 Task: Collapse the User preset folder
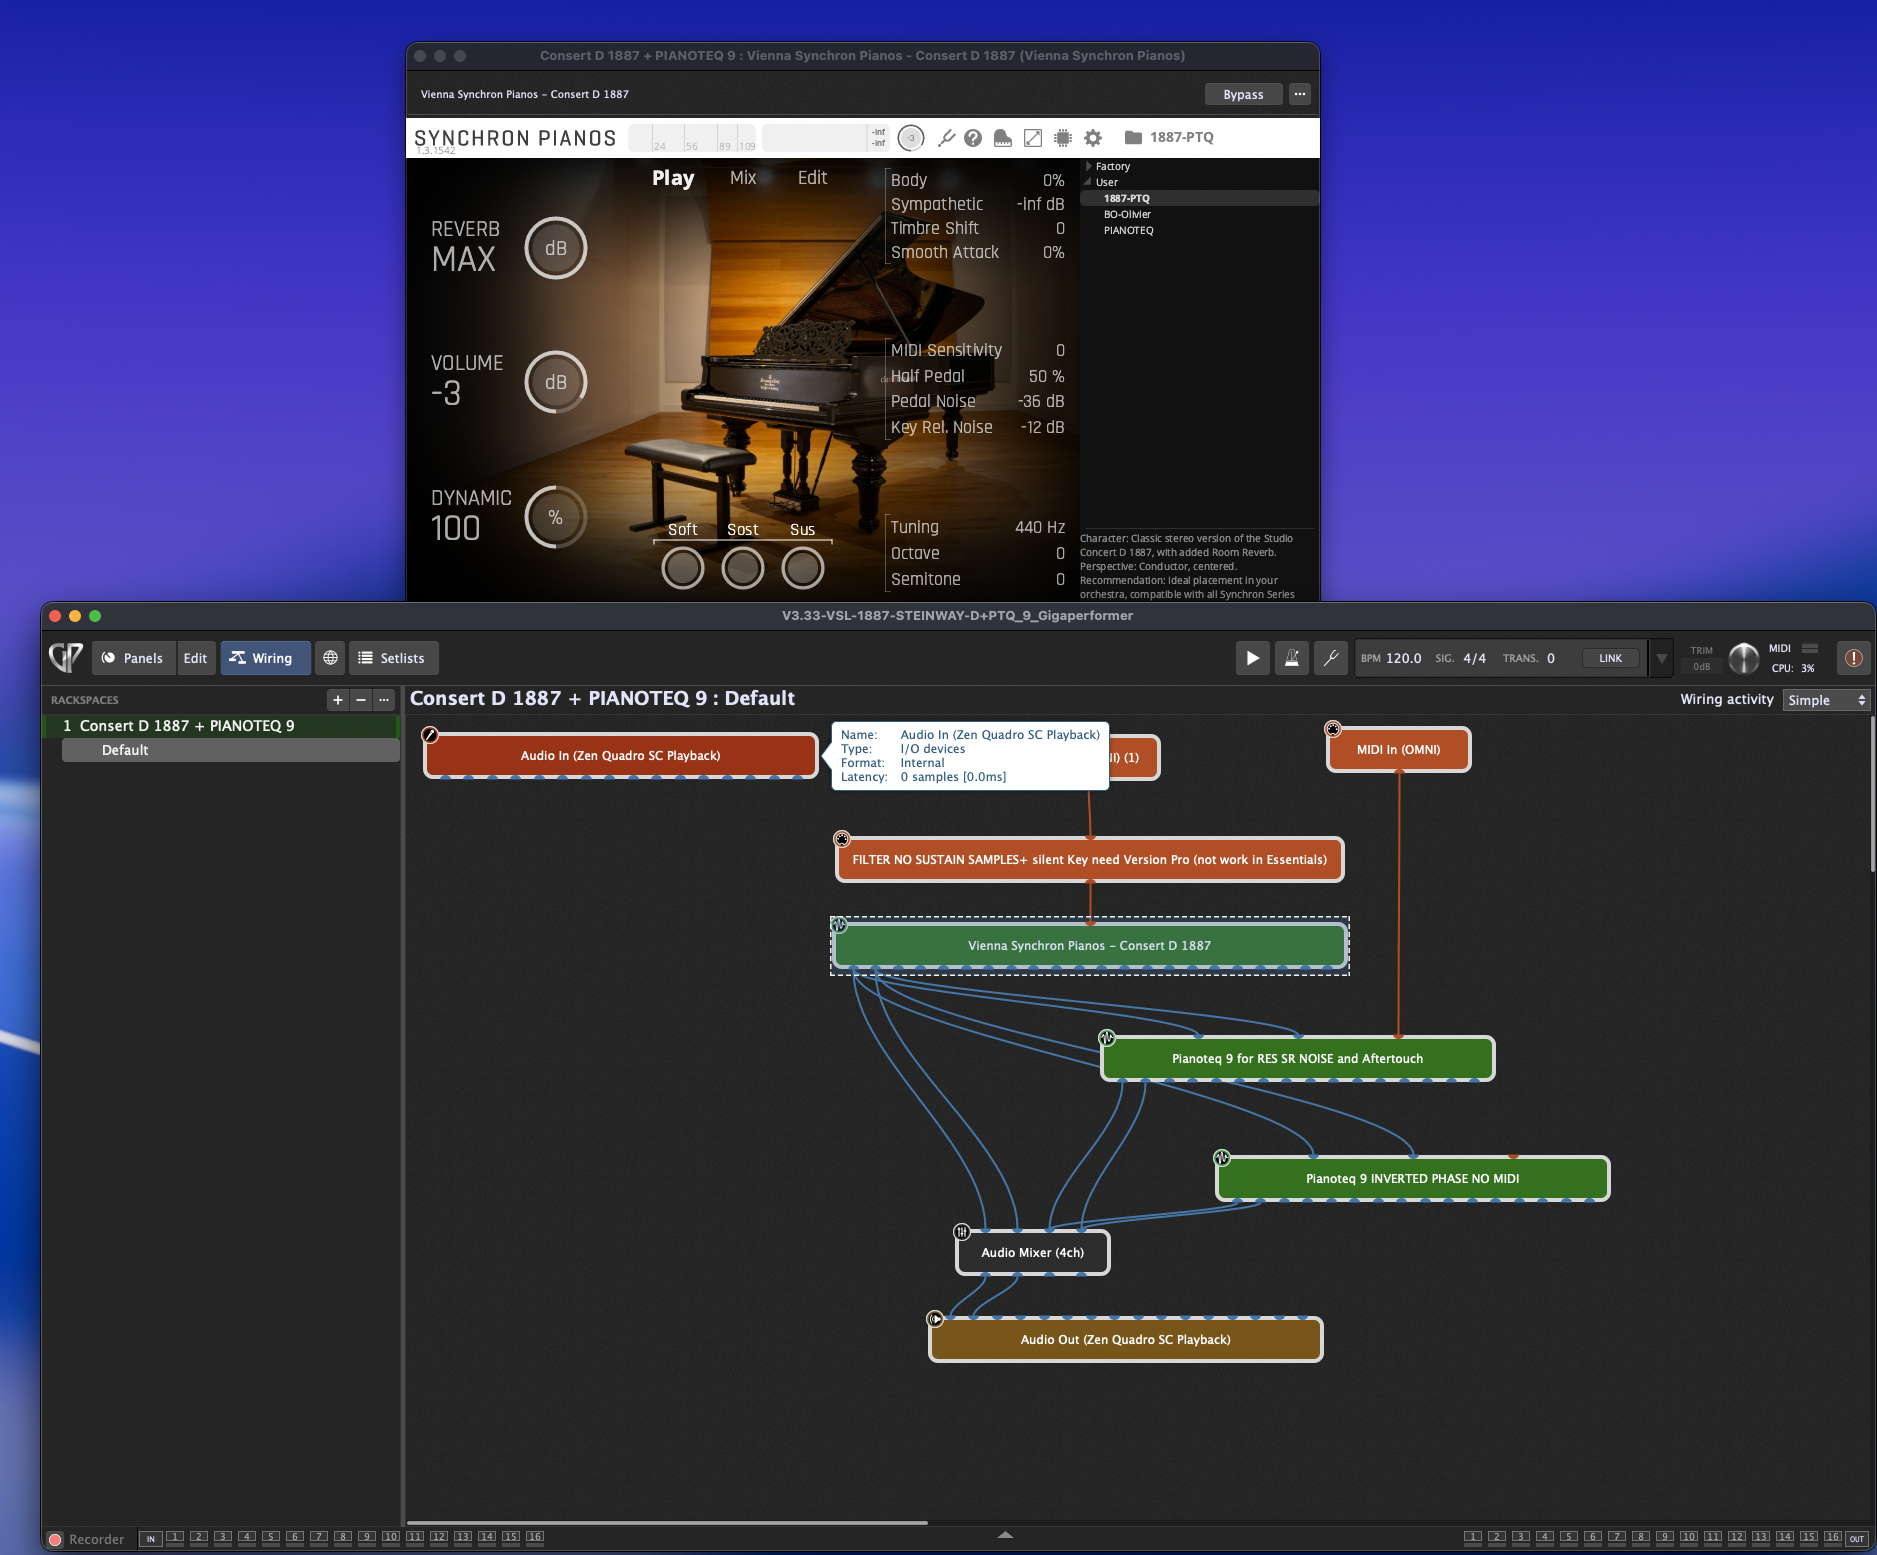[1089, 182]
